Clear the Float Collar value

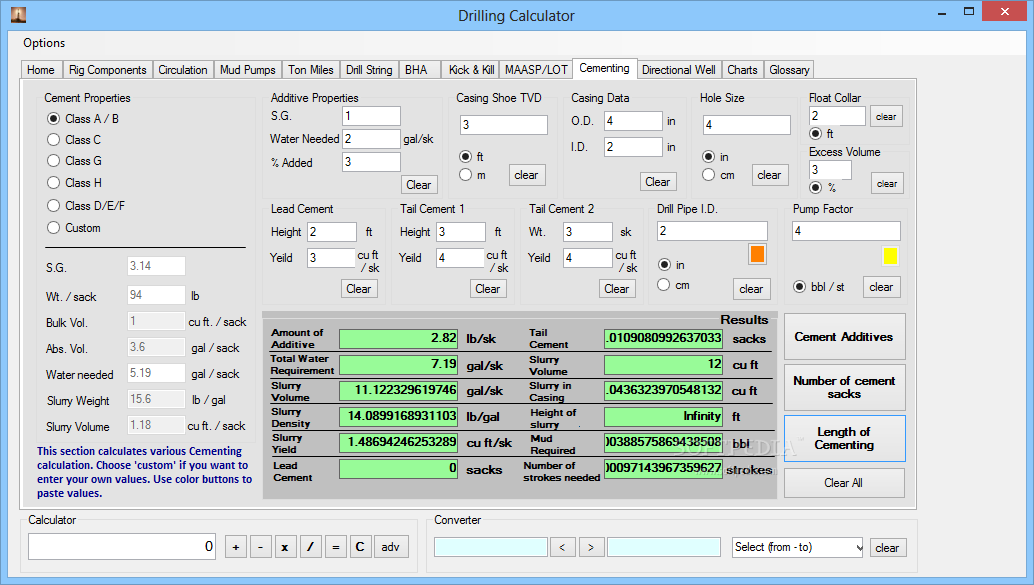pos(886,117)
